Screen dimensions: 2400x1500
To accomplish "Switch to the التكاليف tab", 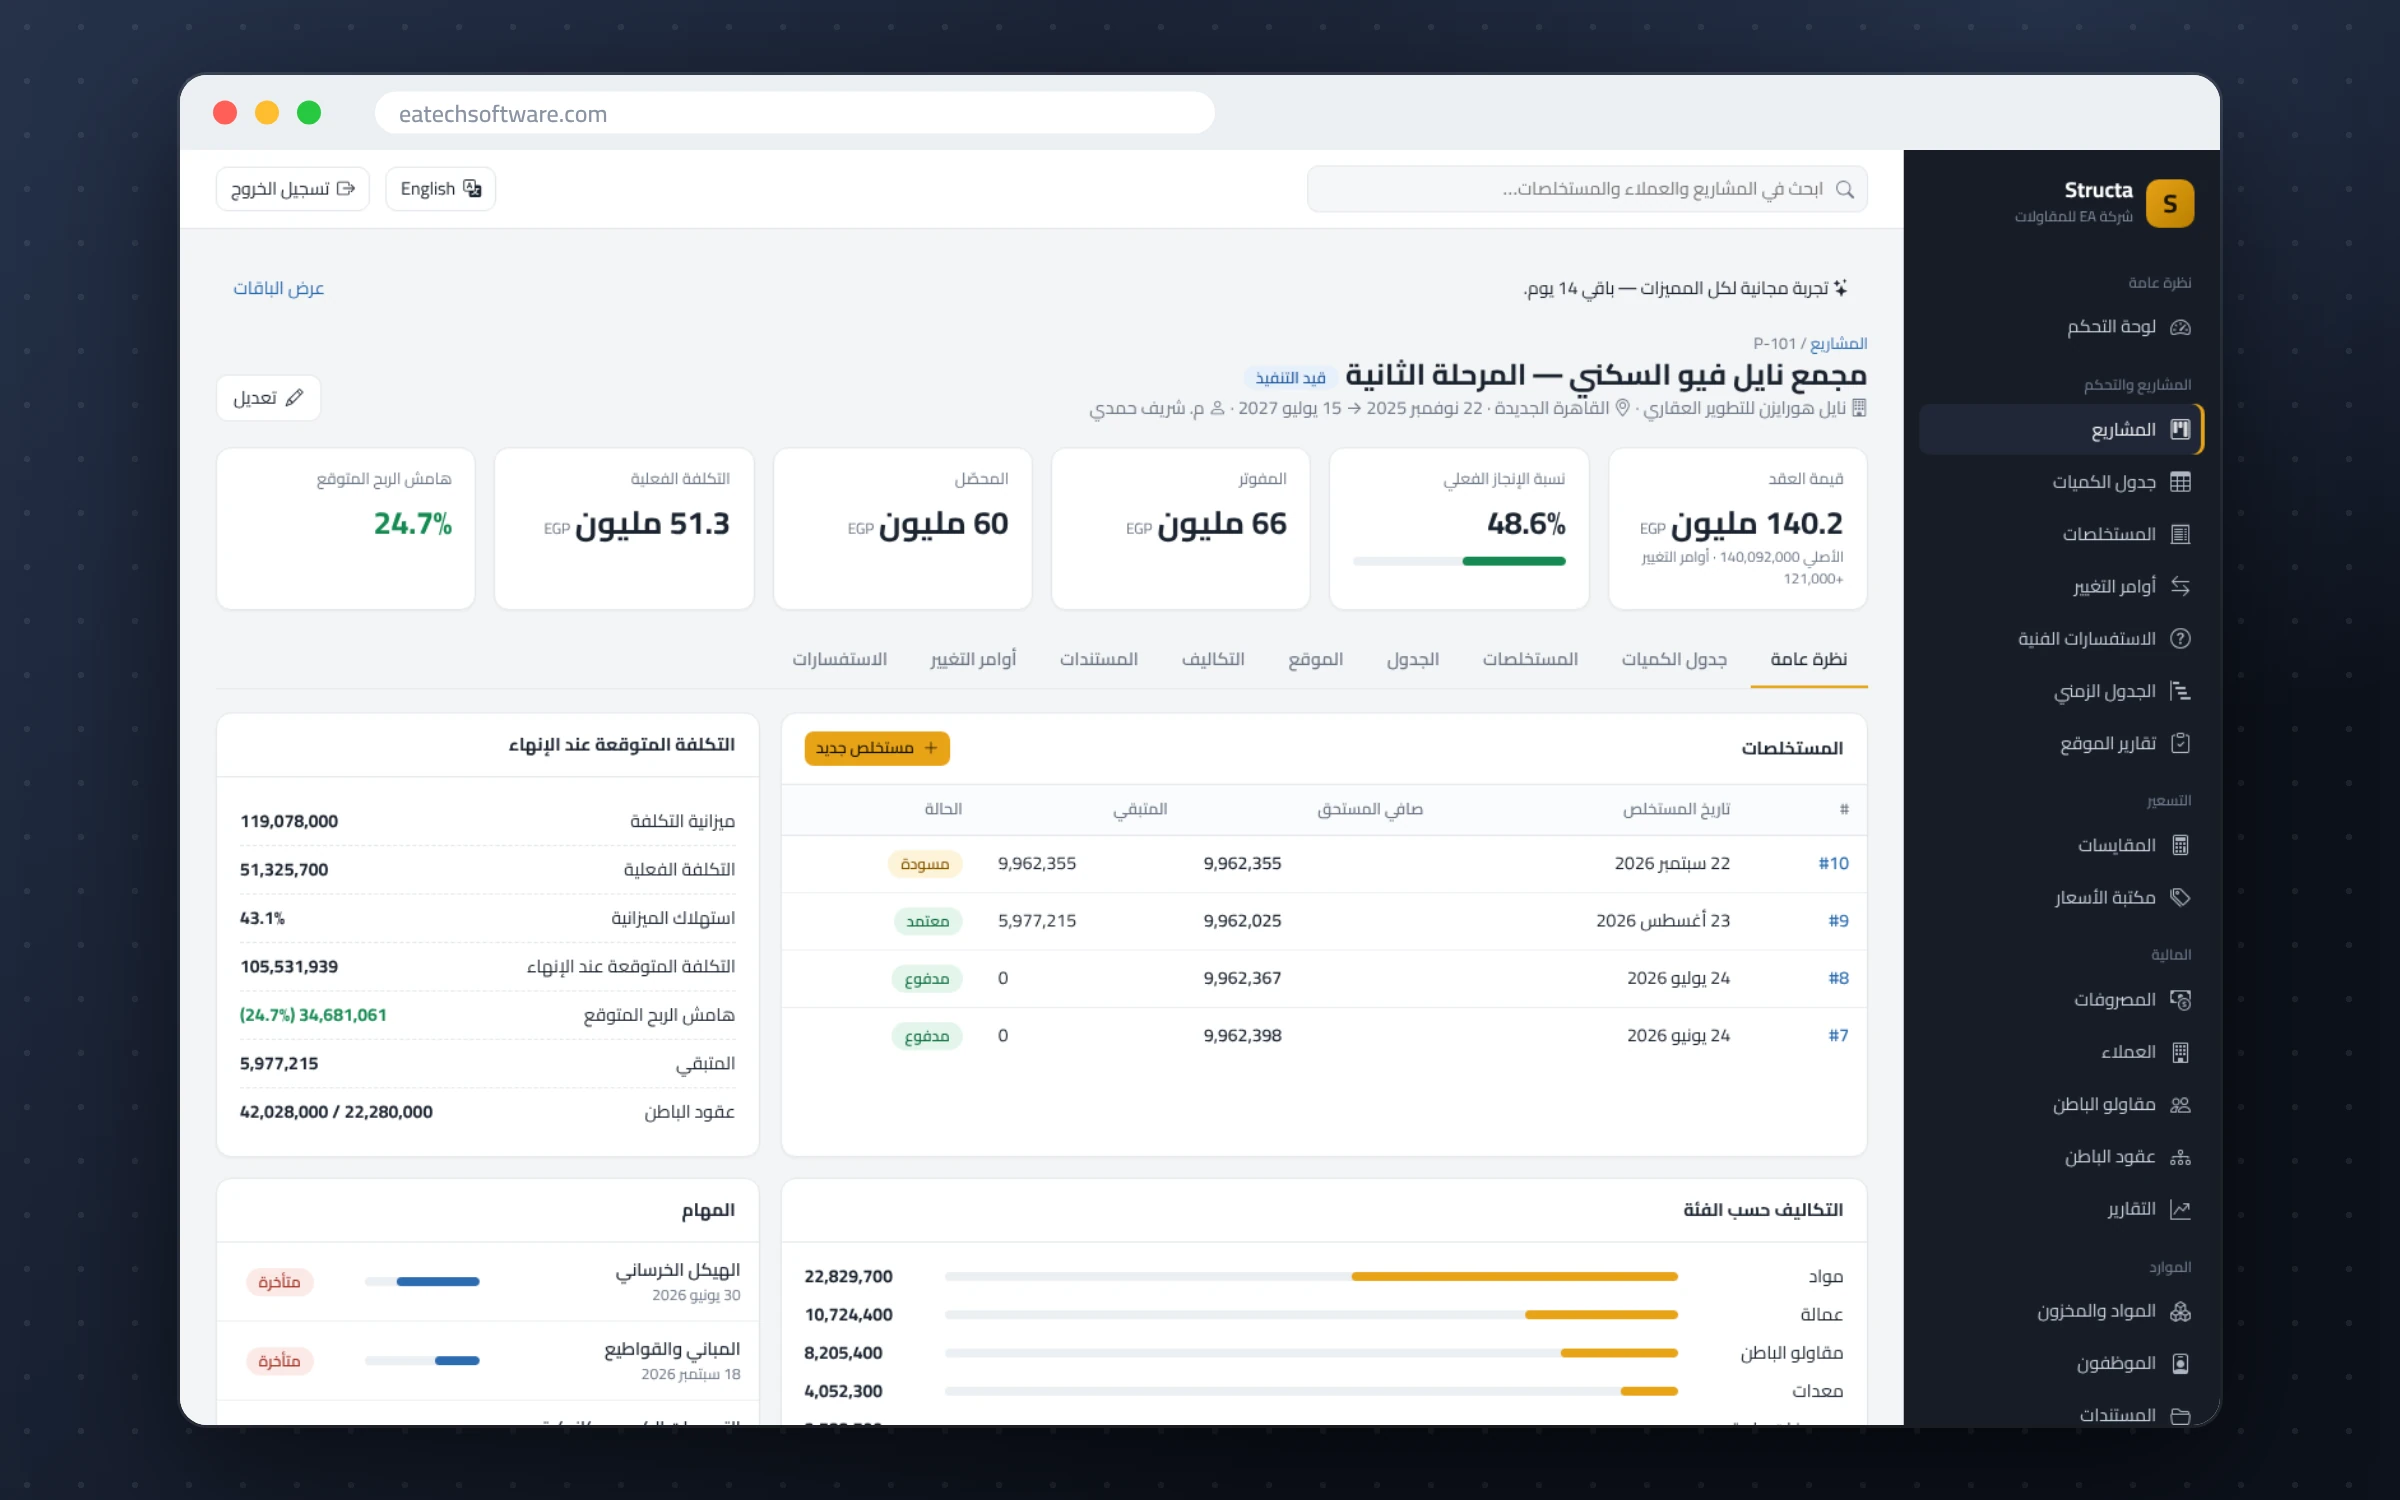I will tap(1213, 659).
